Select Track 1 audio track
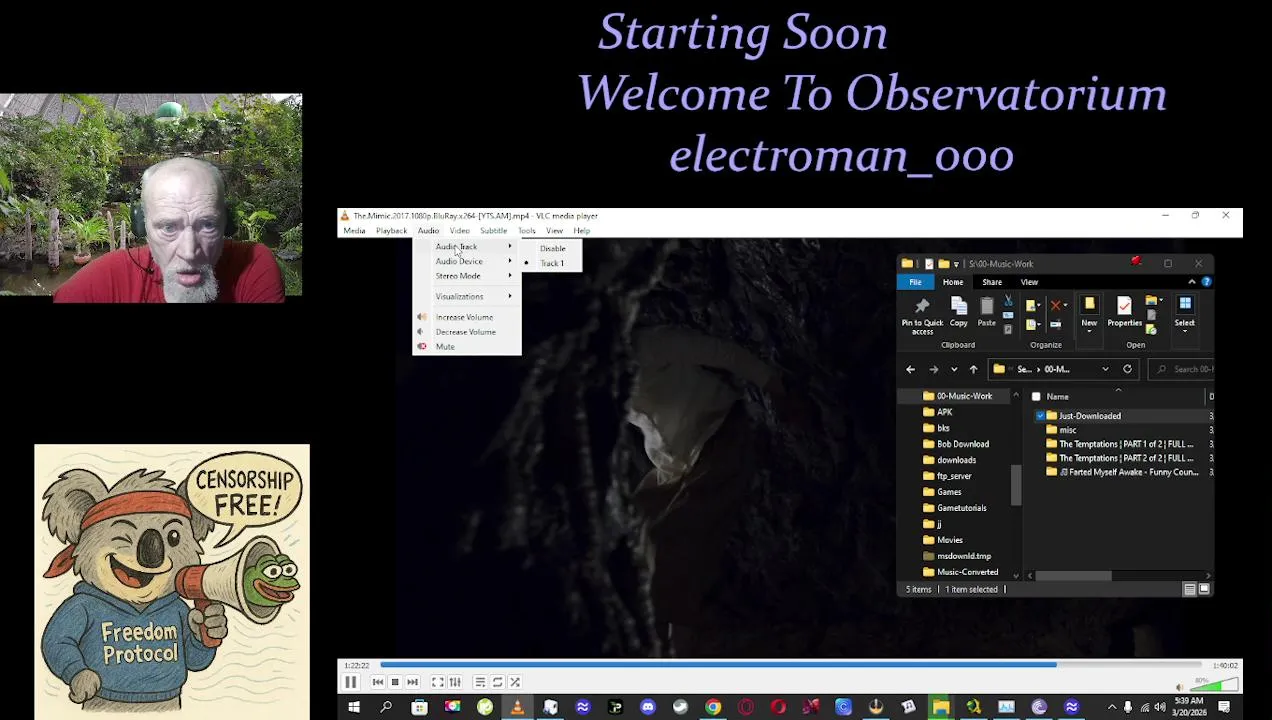This screenshot has width=1272, height=720. tap(552, 263)
